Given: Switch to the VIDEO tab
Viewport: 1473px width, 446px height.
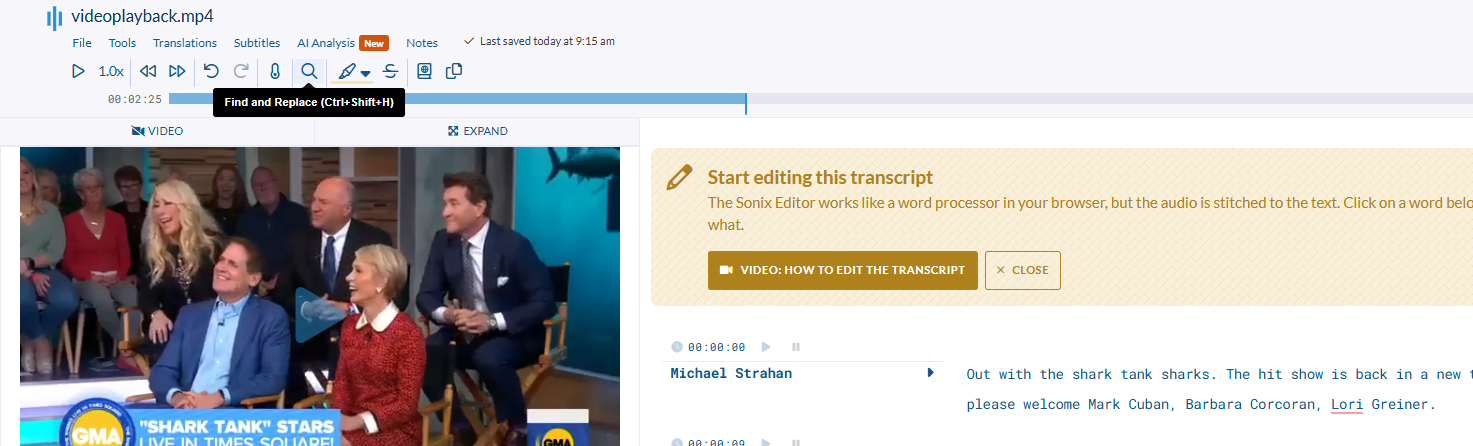Looking at the screenshot, I should pyautogui.click(x=158, y=131).
